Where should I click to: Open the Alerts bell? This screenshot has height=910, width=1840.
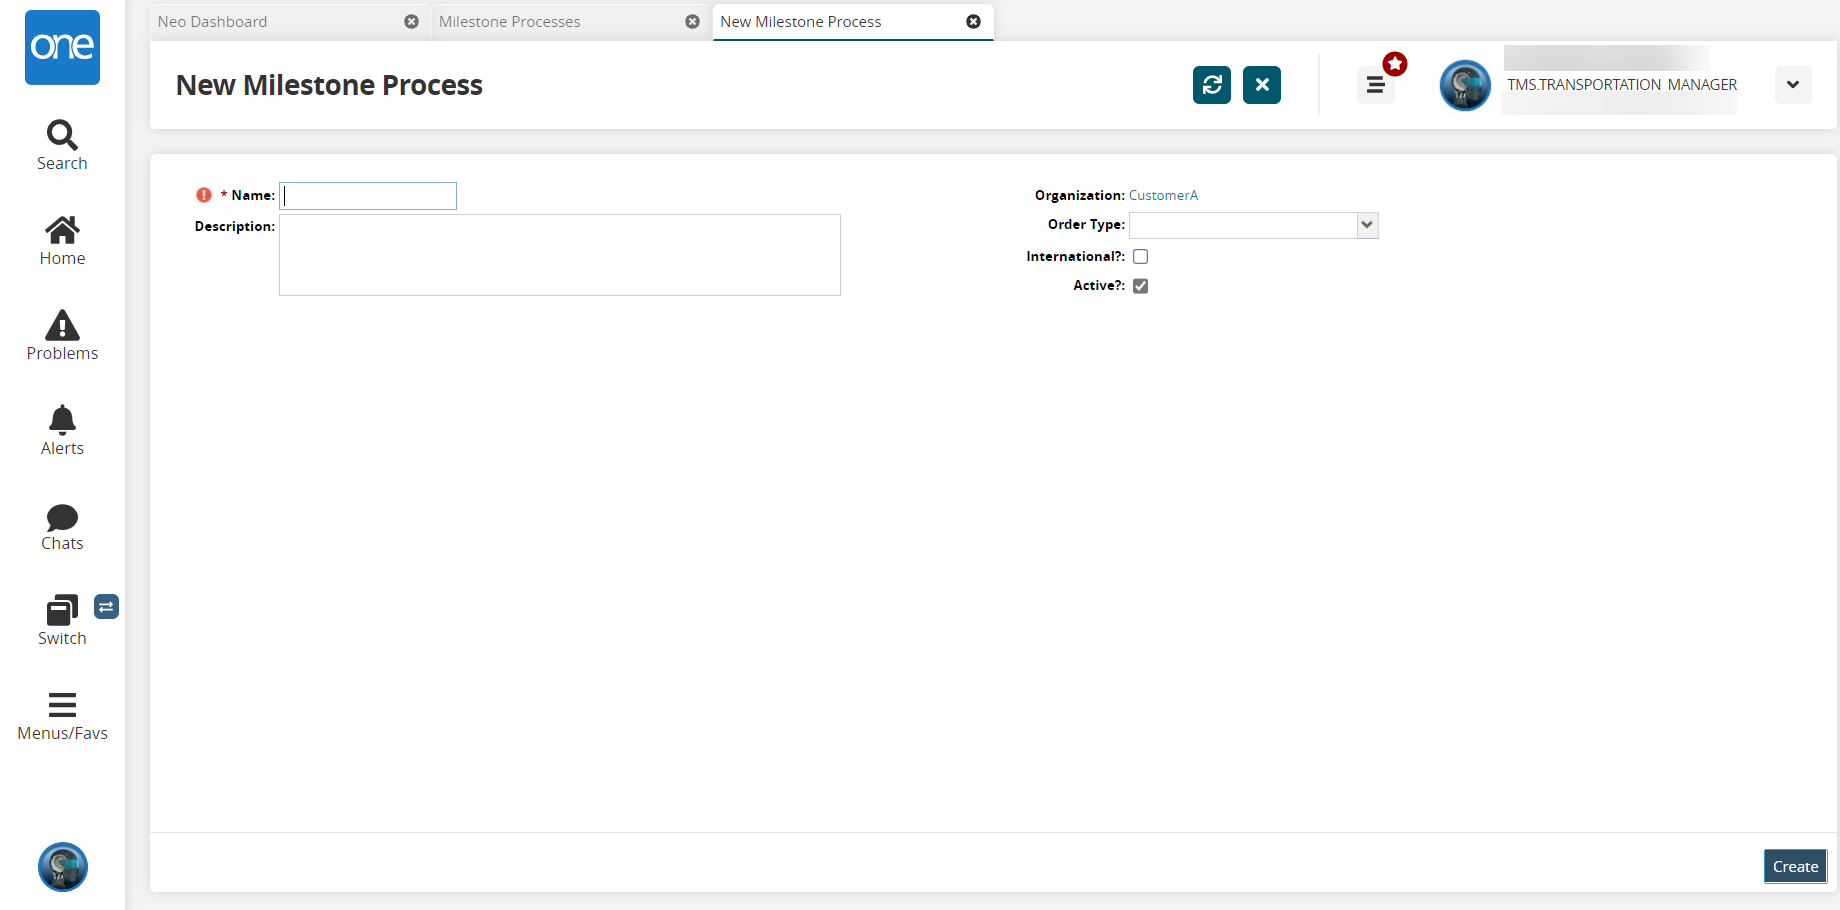(62, 431)
